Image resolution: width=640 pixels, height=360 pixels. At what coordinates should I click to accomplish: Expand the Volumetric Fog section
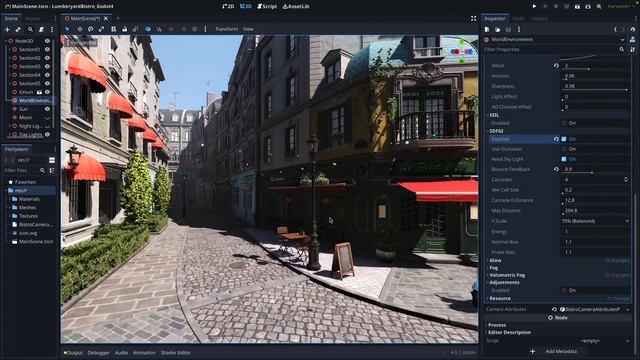coord(507,275)
